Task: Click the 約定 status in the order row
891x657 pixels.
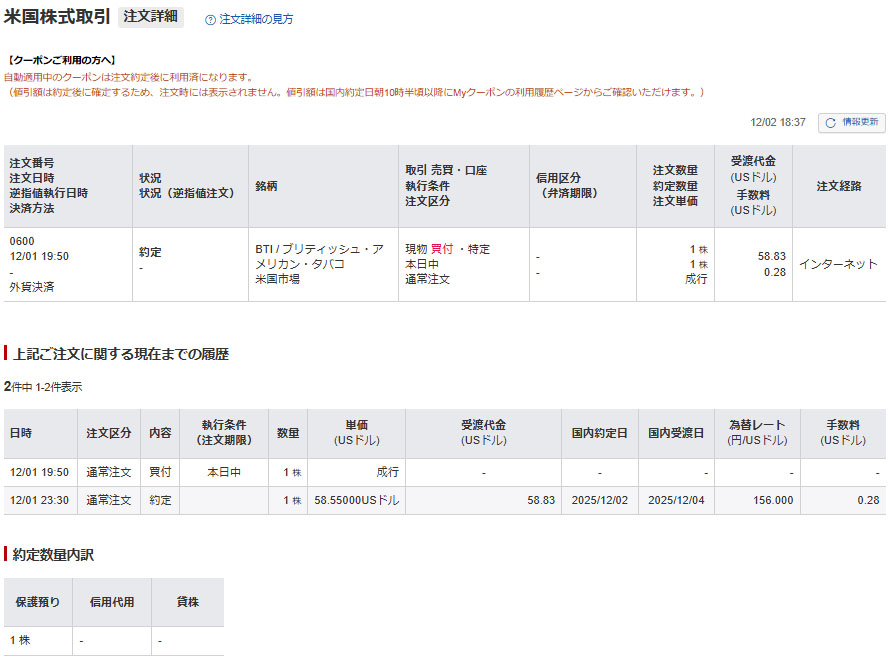Action: [x=149, y=253]
